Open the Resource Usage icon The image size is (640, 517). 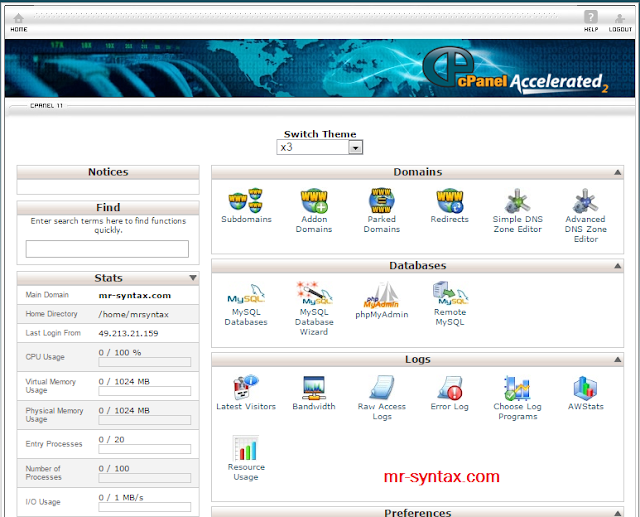point(246,448)
